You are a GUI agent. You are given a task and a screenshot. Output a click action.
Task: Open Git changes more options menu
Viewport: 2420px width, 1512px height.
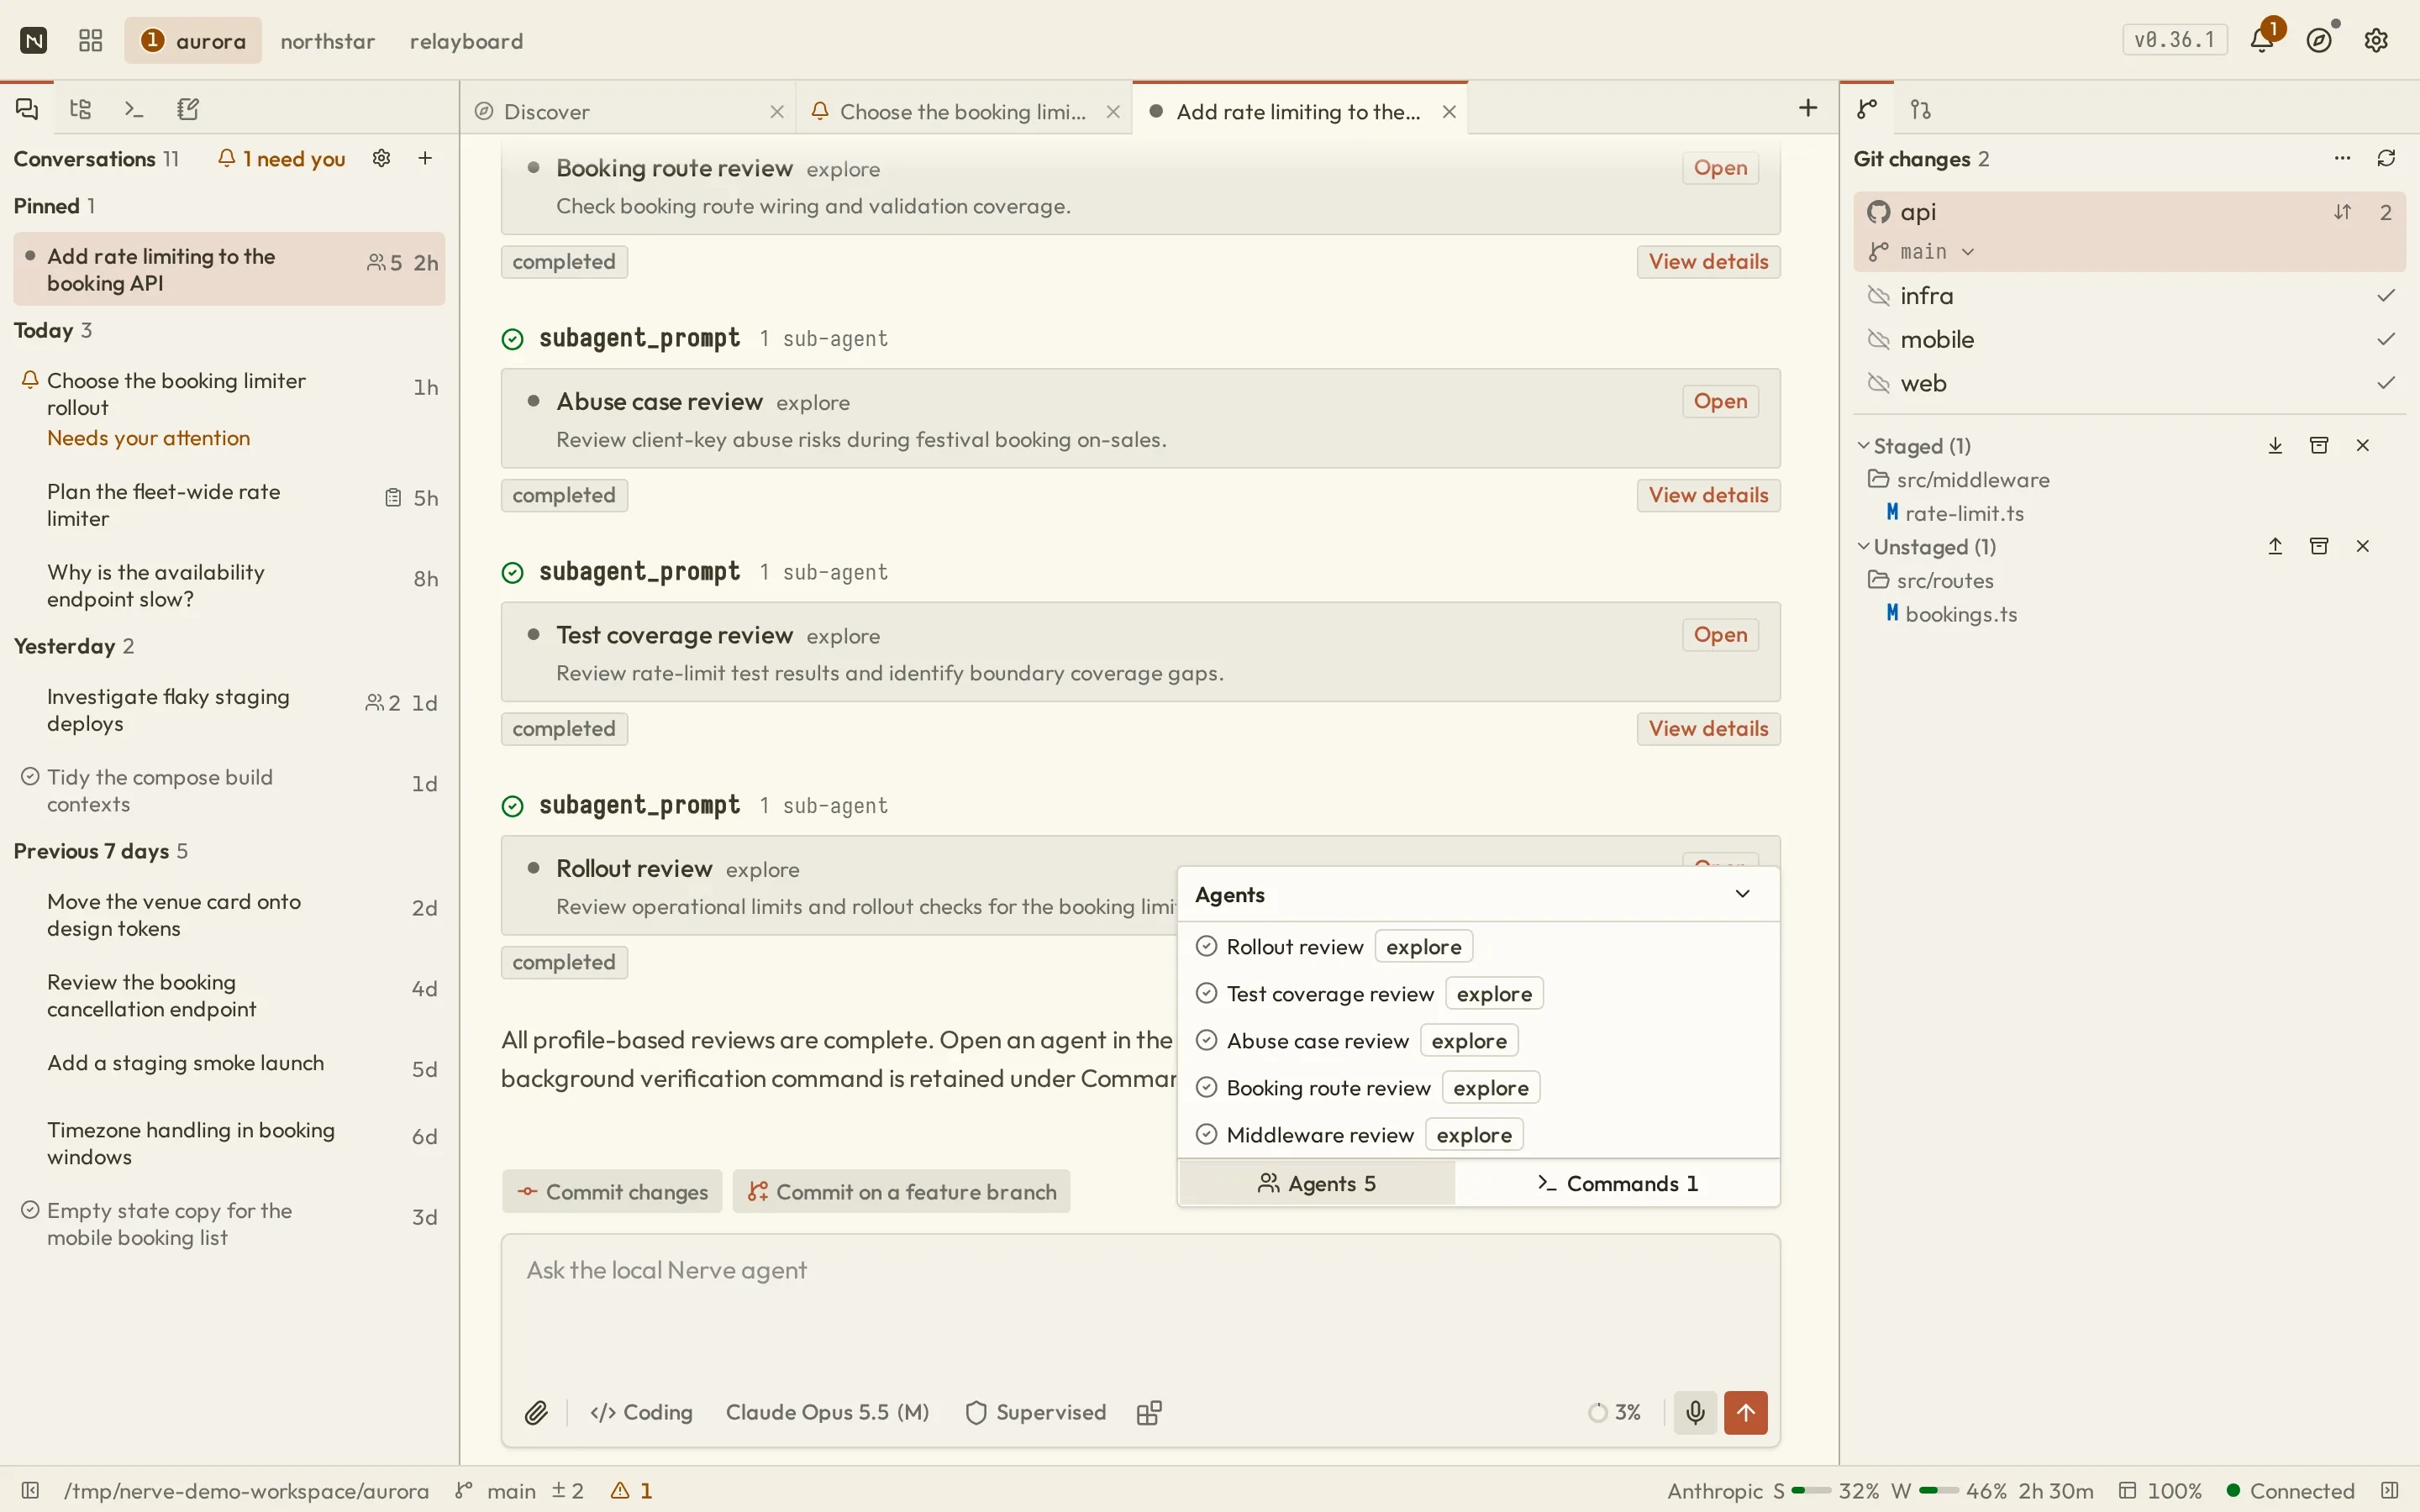pos(2343,158)
